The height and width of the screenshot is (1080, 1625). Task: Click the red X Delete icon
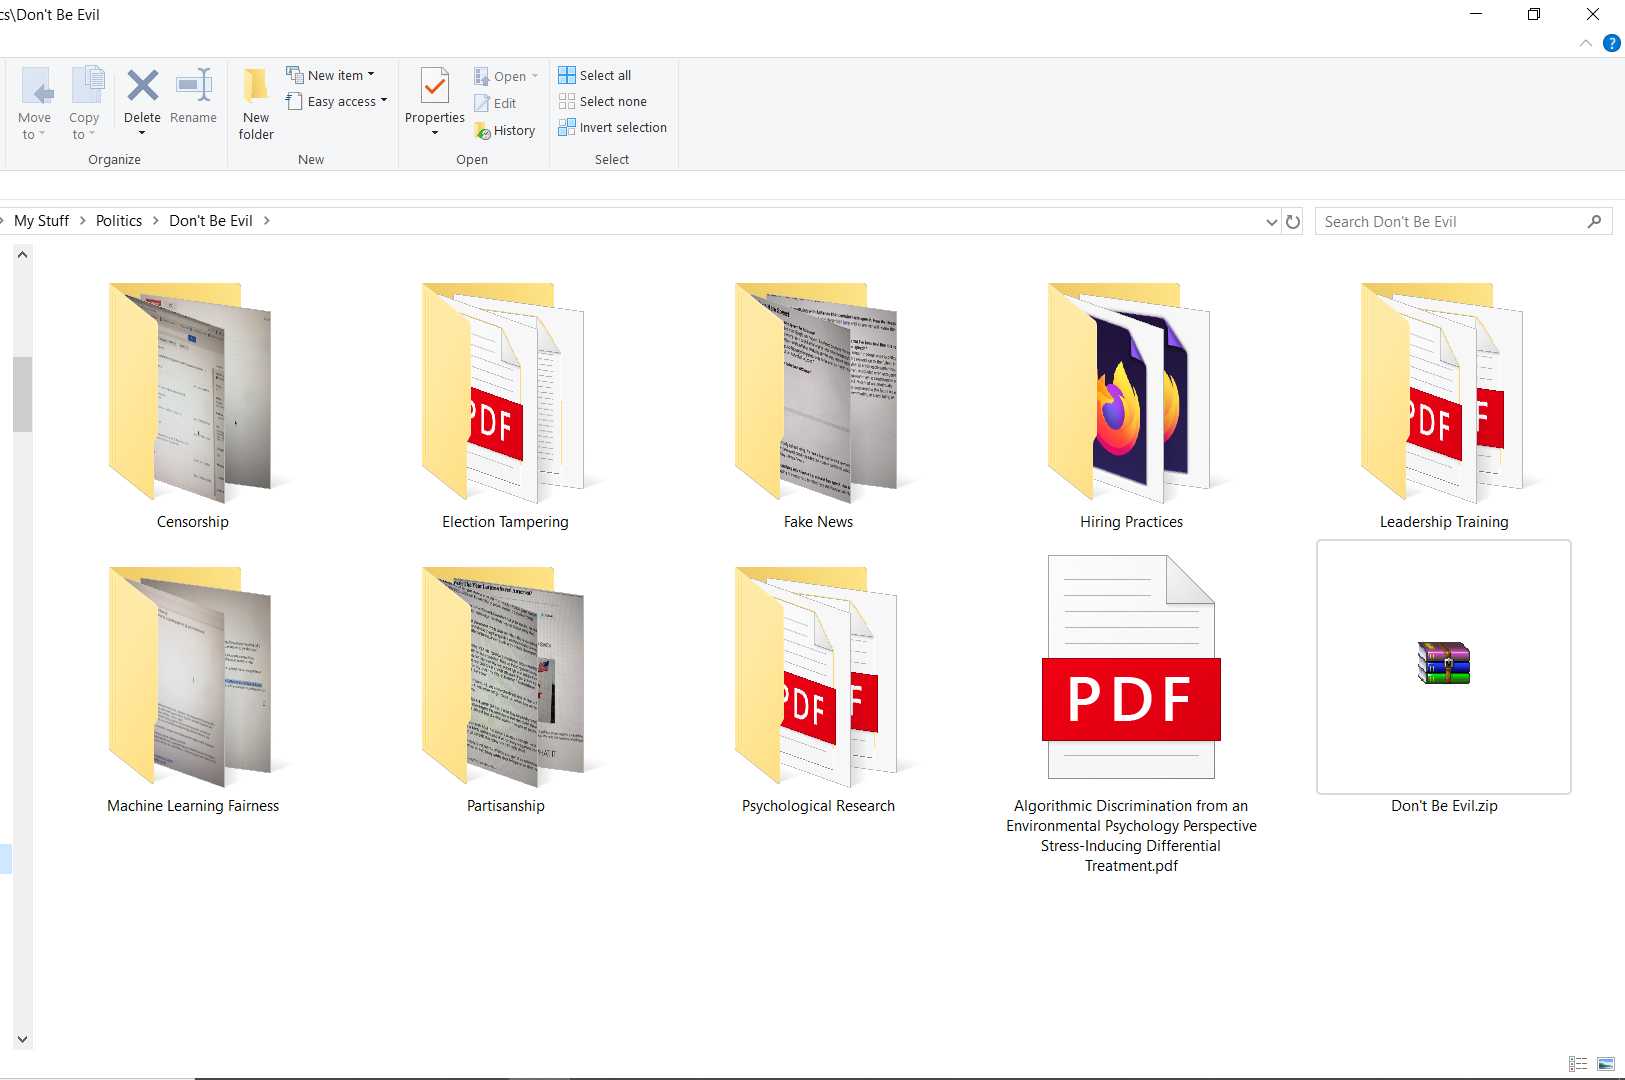[142, 86]
